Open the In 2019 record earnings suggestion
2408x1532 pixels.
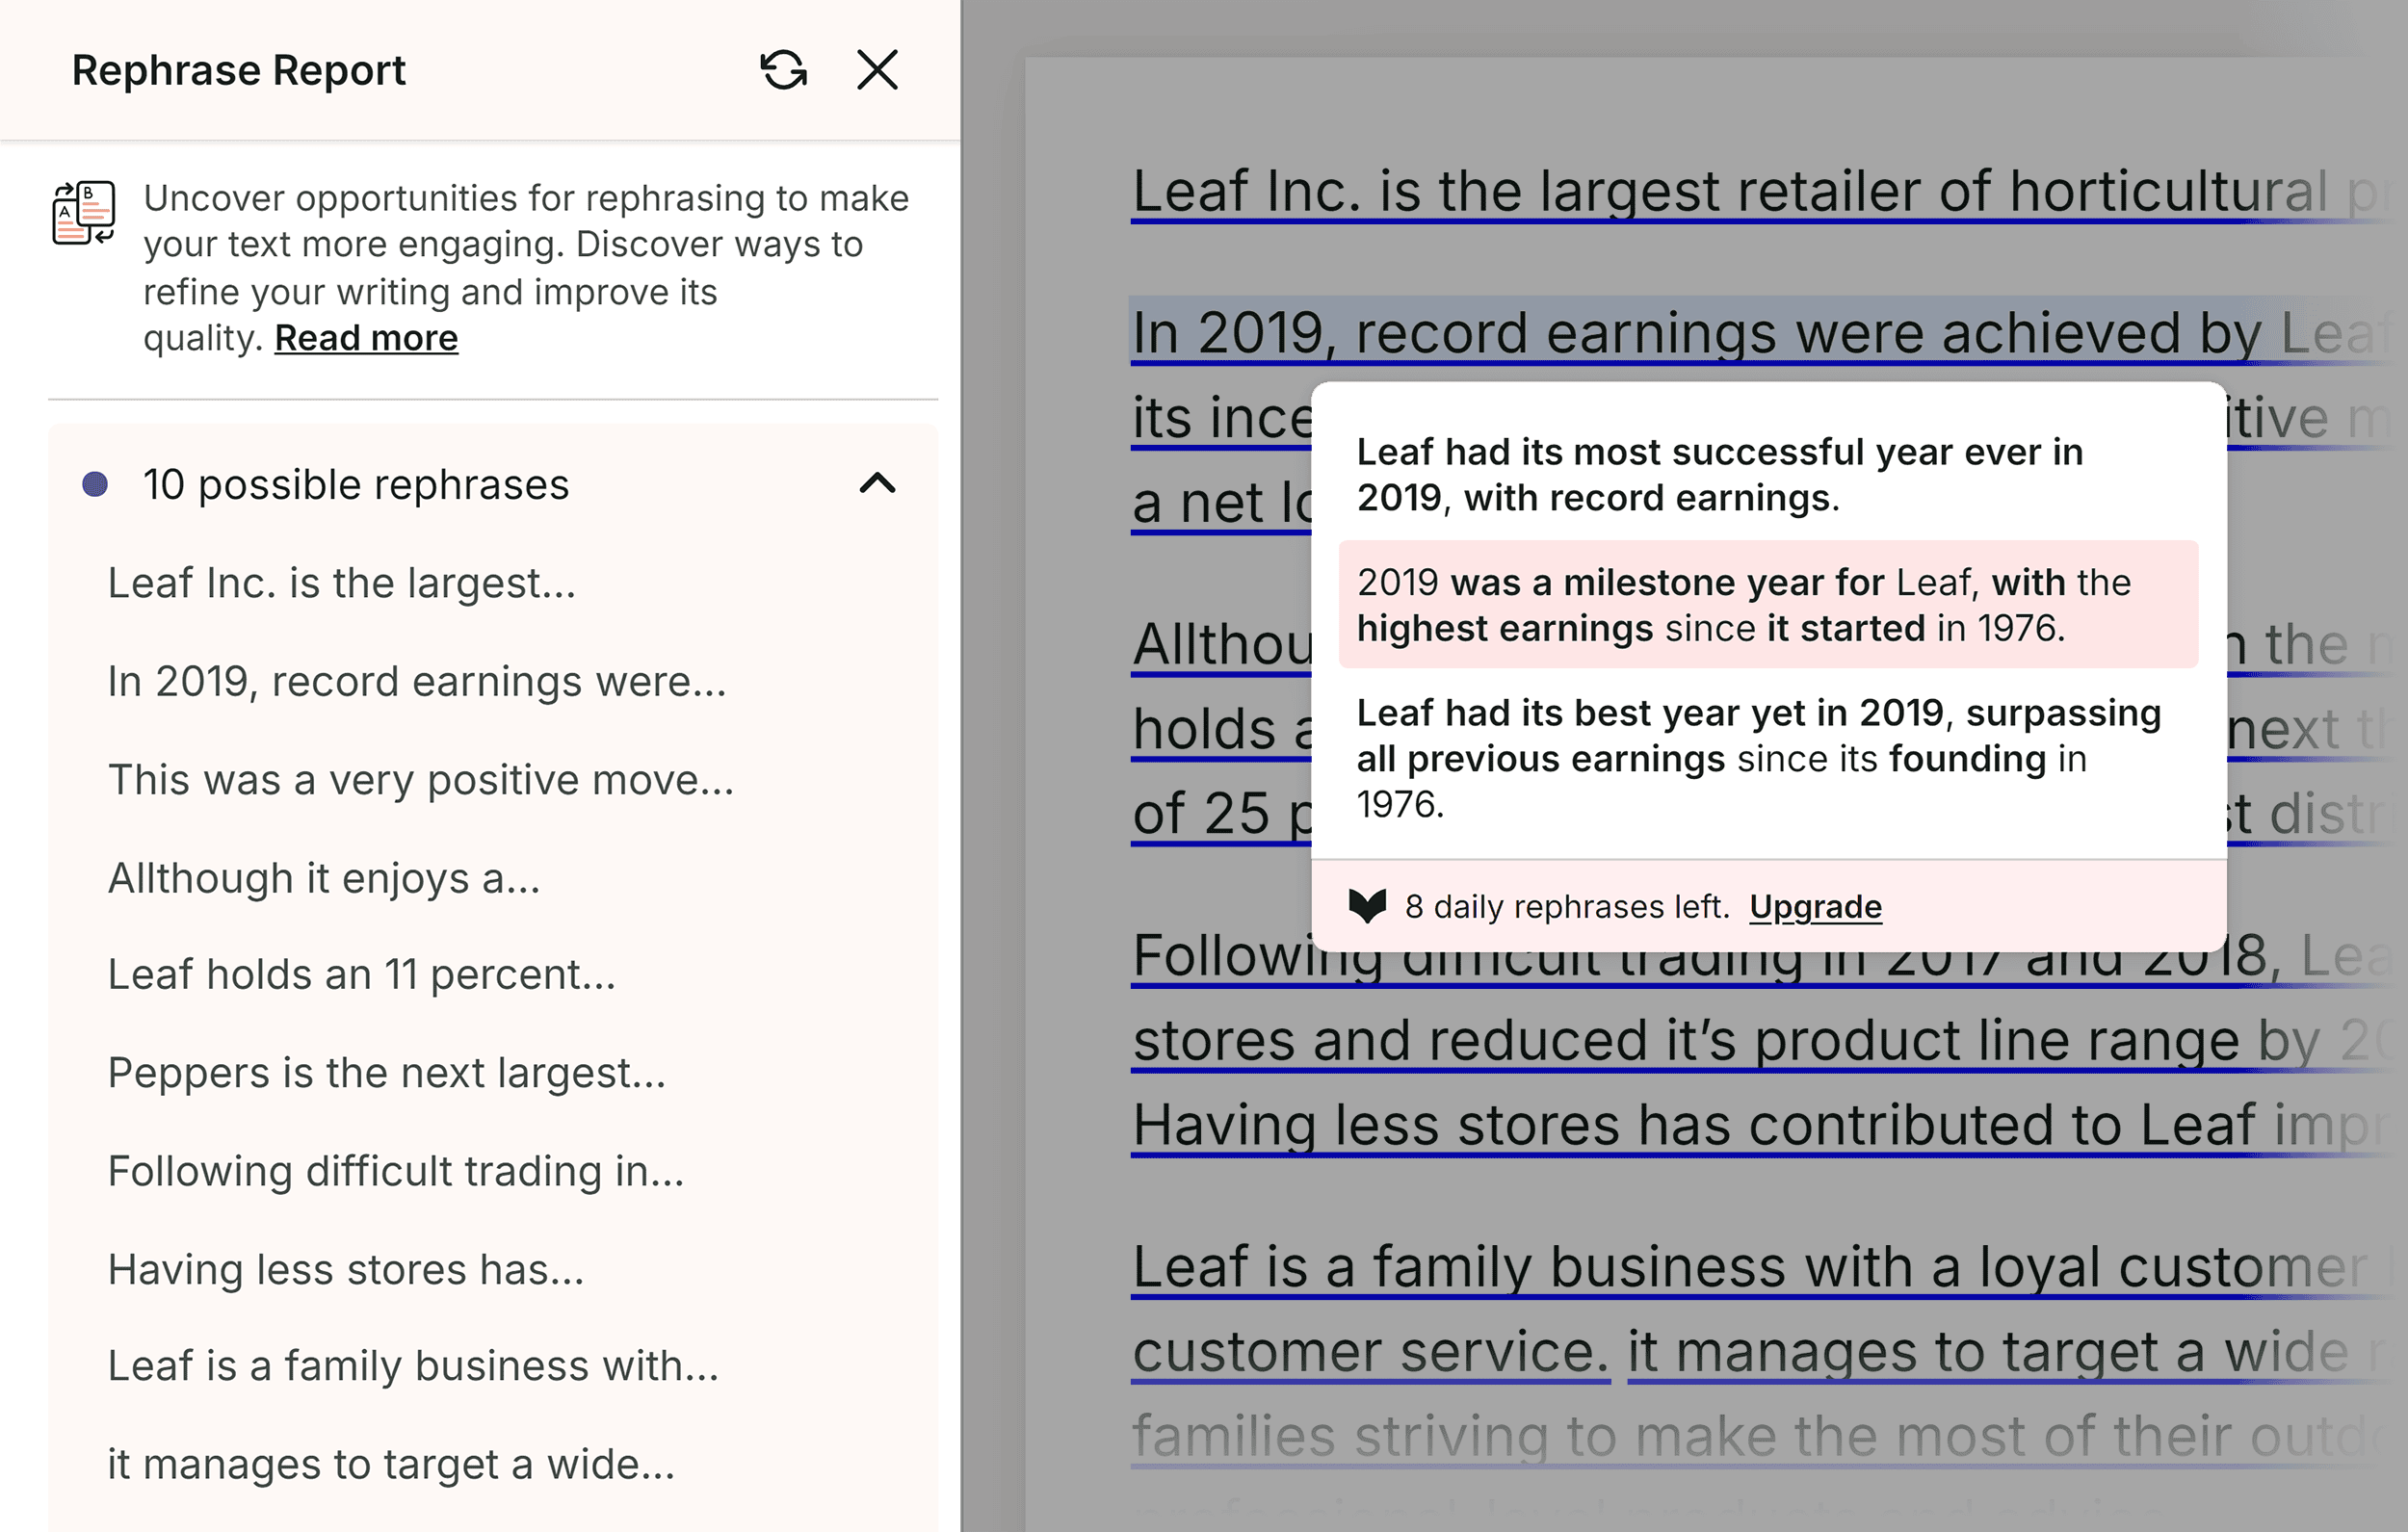(417, 681)
